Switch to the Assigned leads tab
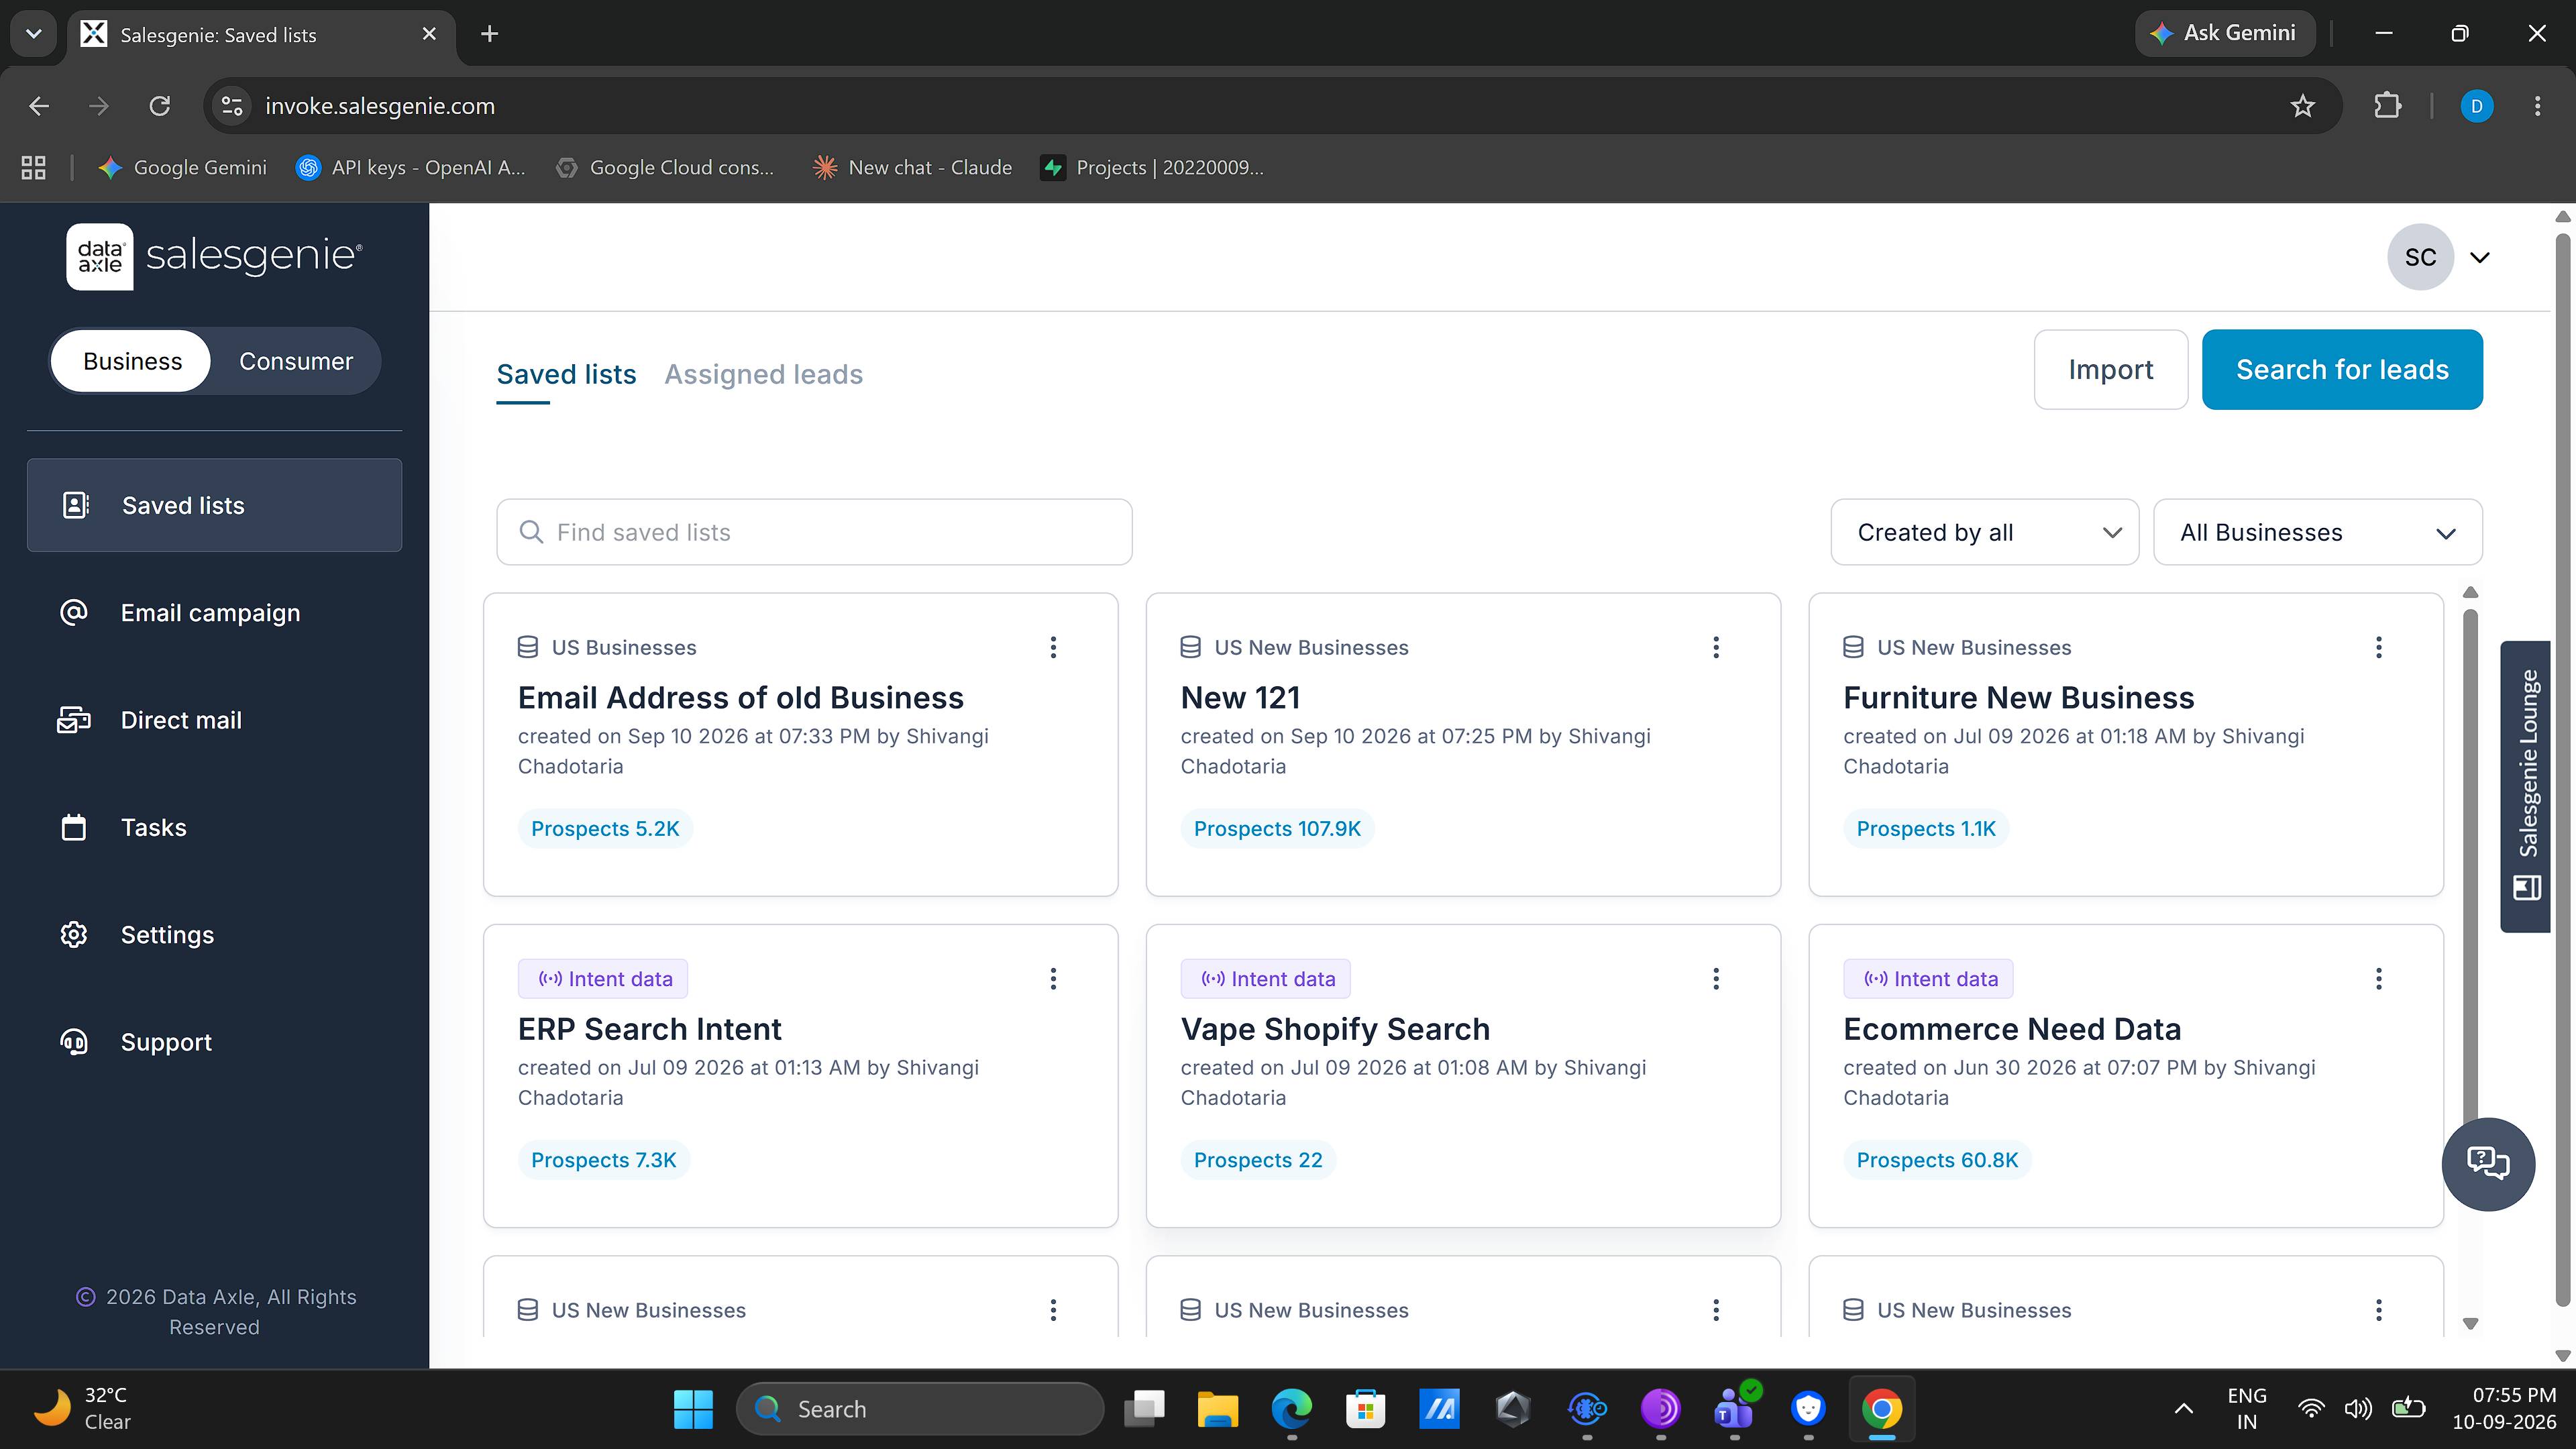Screen dimensions: 2576x1449 763,374
